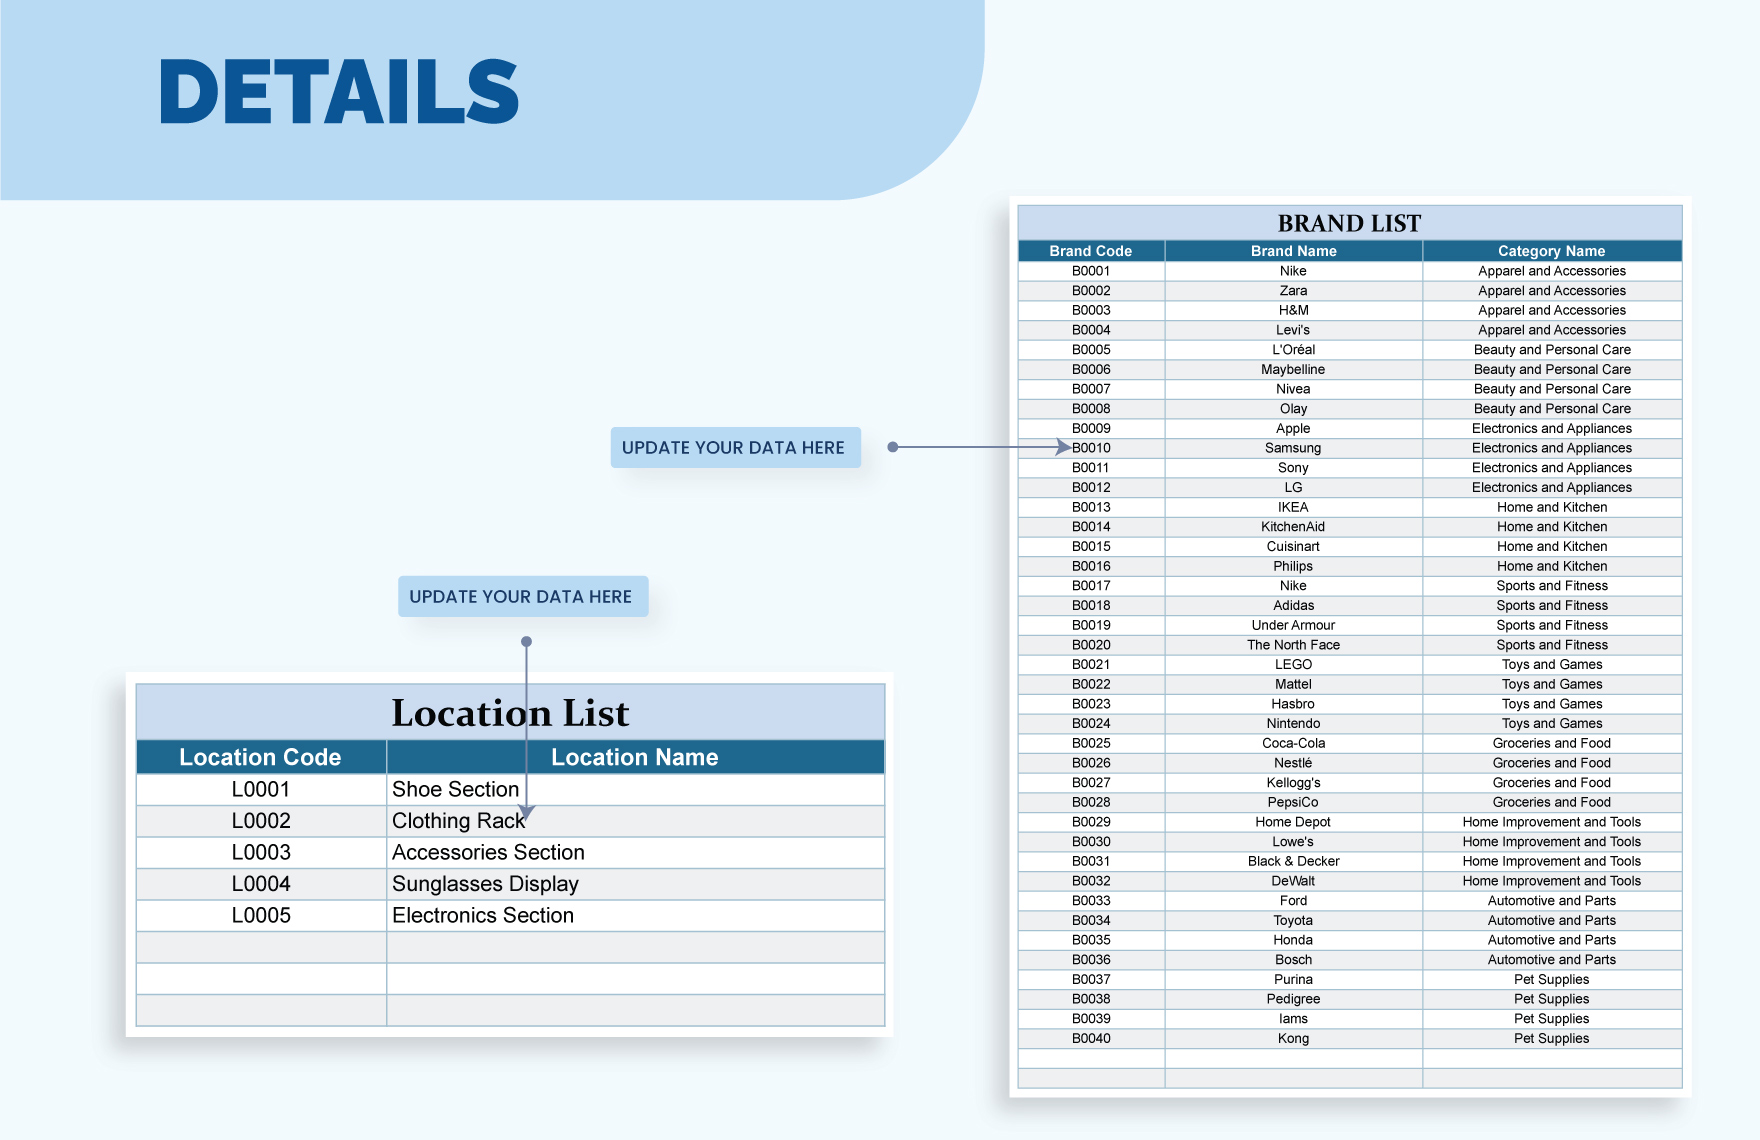This screenshot has width=1760, height=1140.
Task: Click brand name Nivea
Action: click(x=1293, y=389)
